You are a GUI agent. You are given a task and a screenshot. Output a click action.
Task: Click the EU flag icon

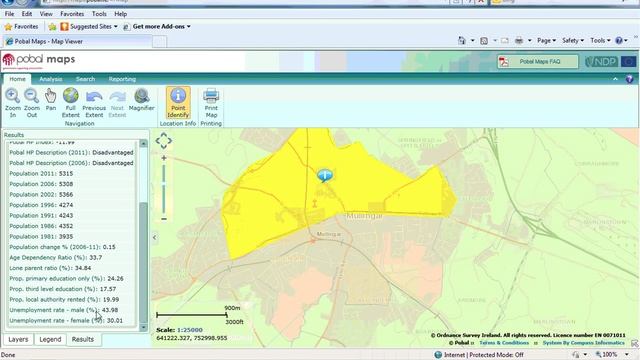tap(629, 62)
